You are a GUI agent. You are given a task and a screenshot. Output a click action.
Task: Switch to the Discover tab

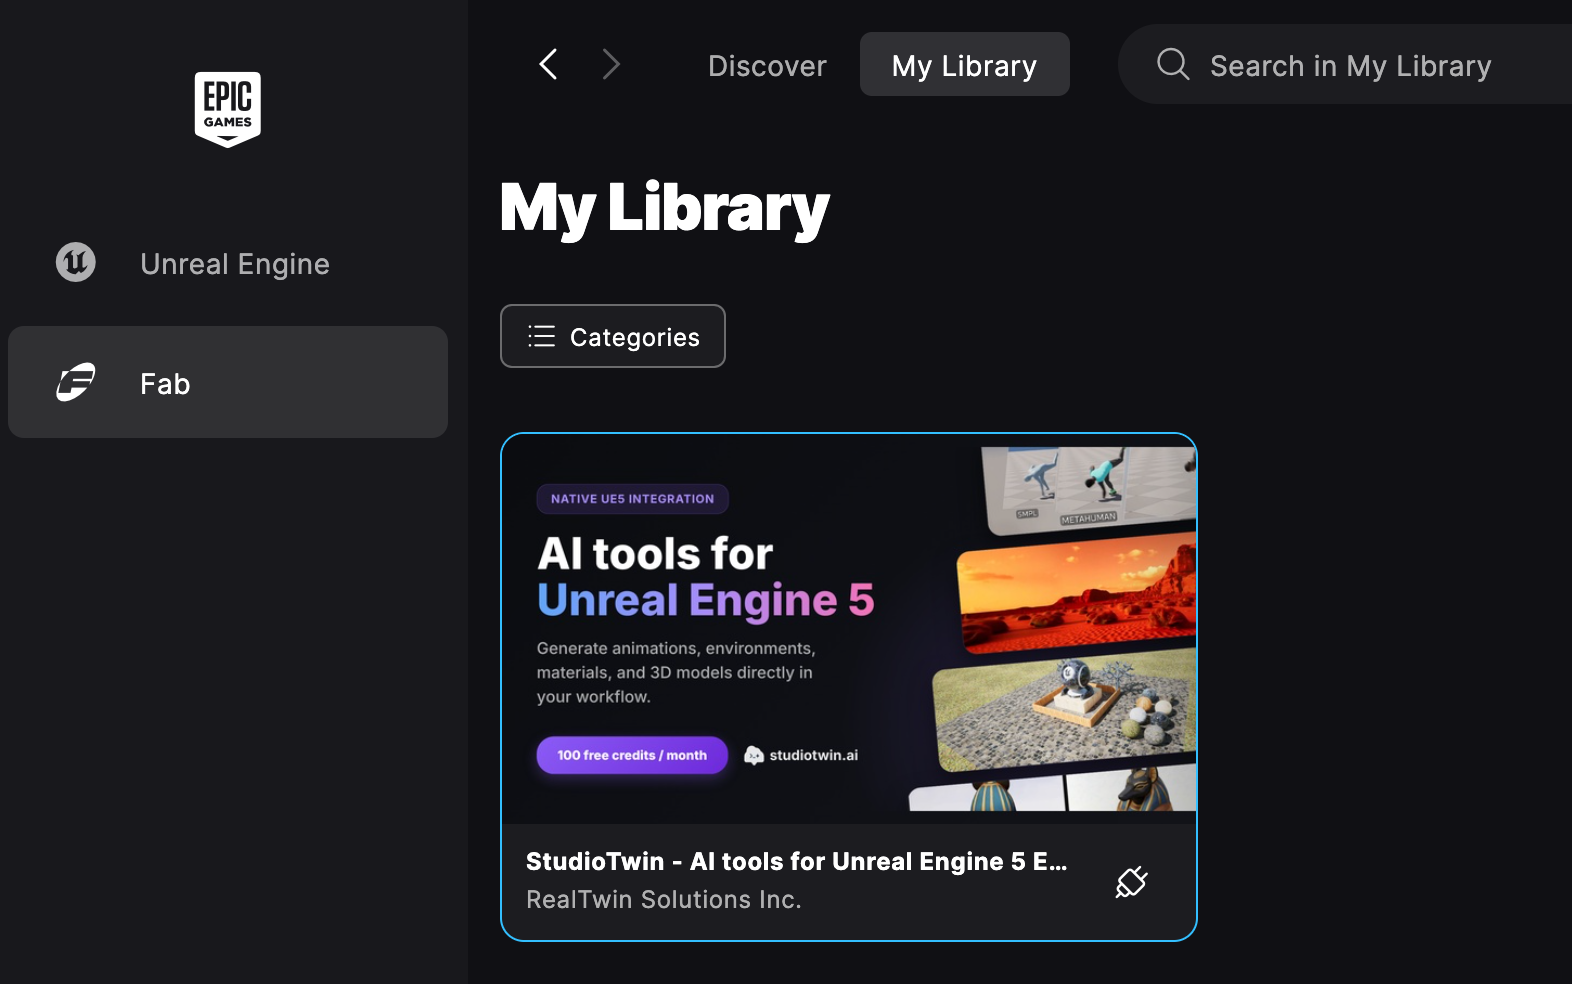pyautogui.click(x=767, y=66)
